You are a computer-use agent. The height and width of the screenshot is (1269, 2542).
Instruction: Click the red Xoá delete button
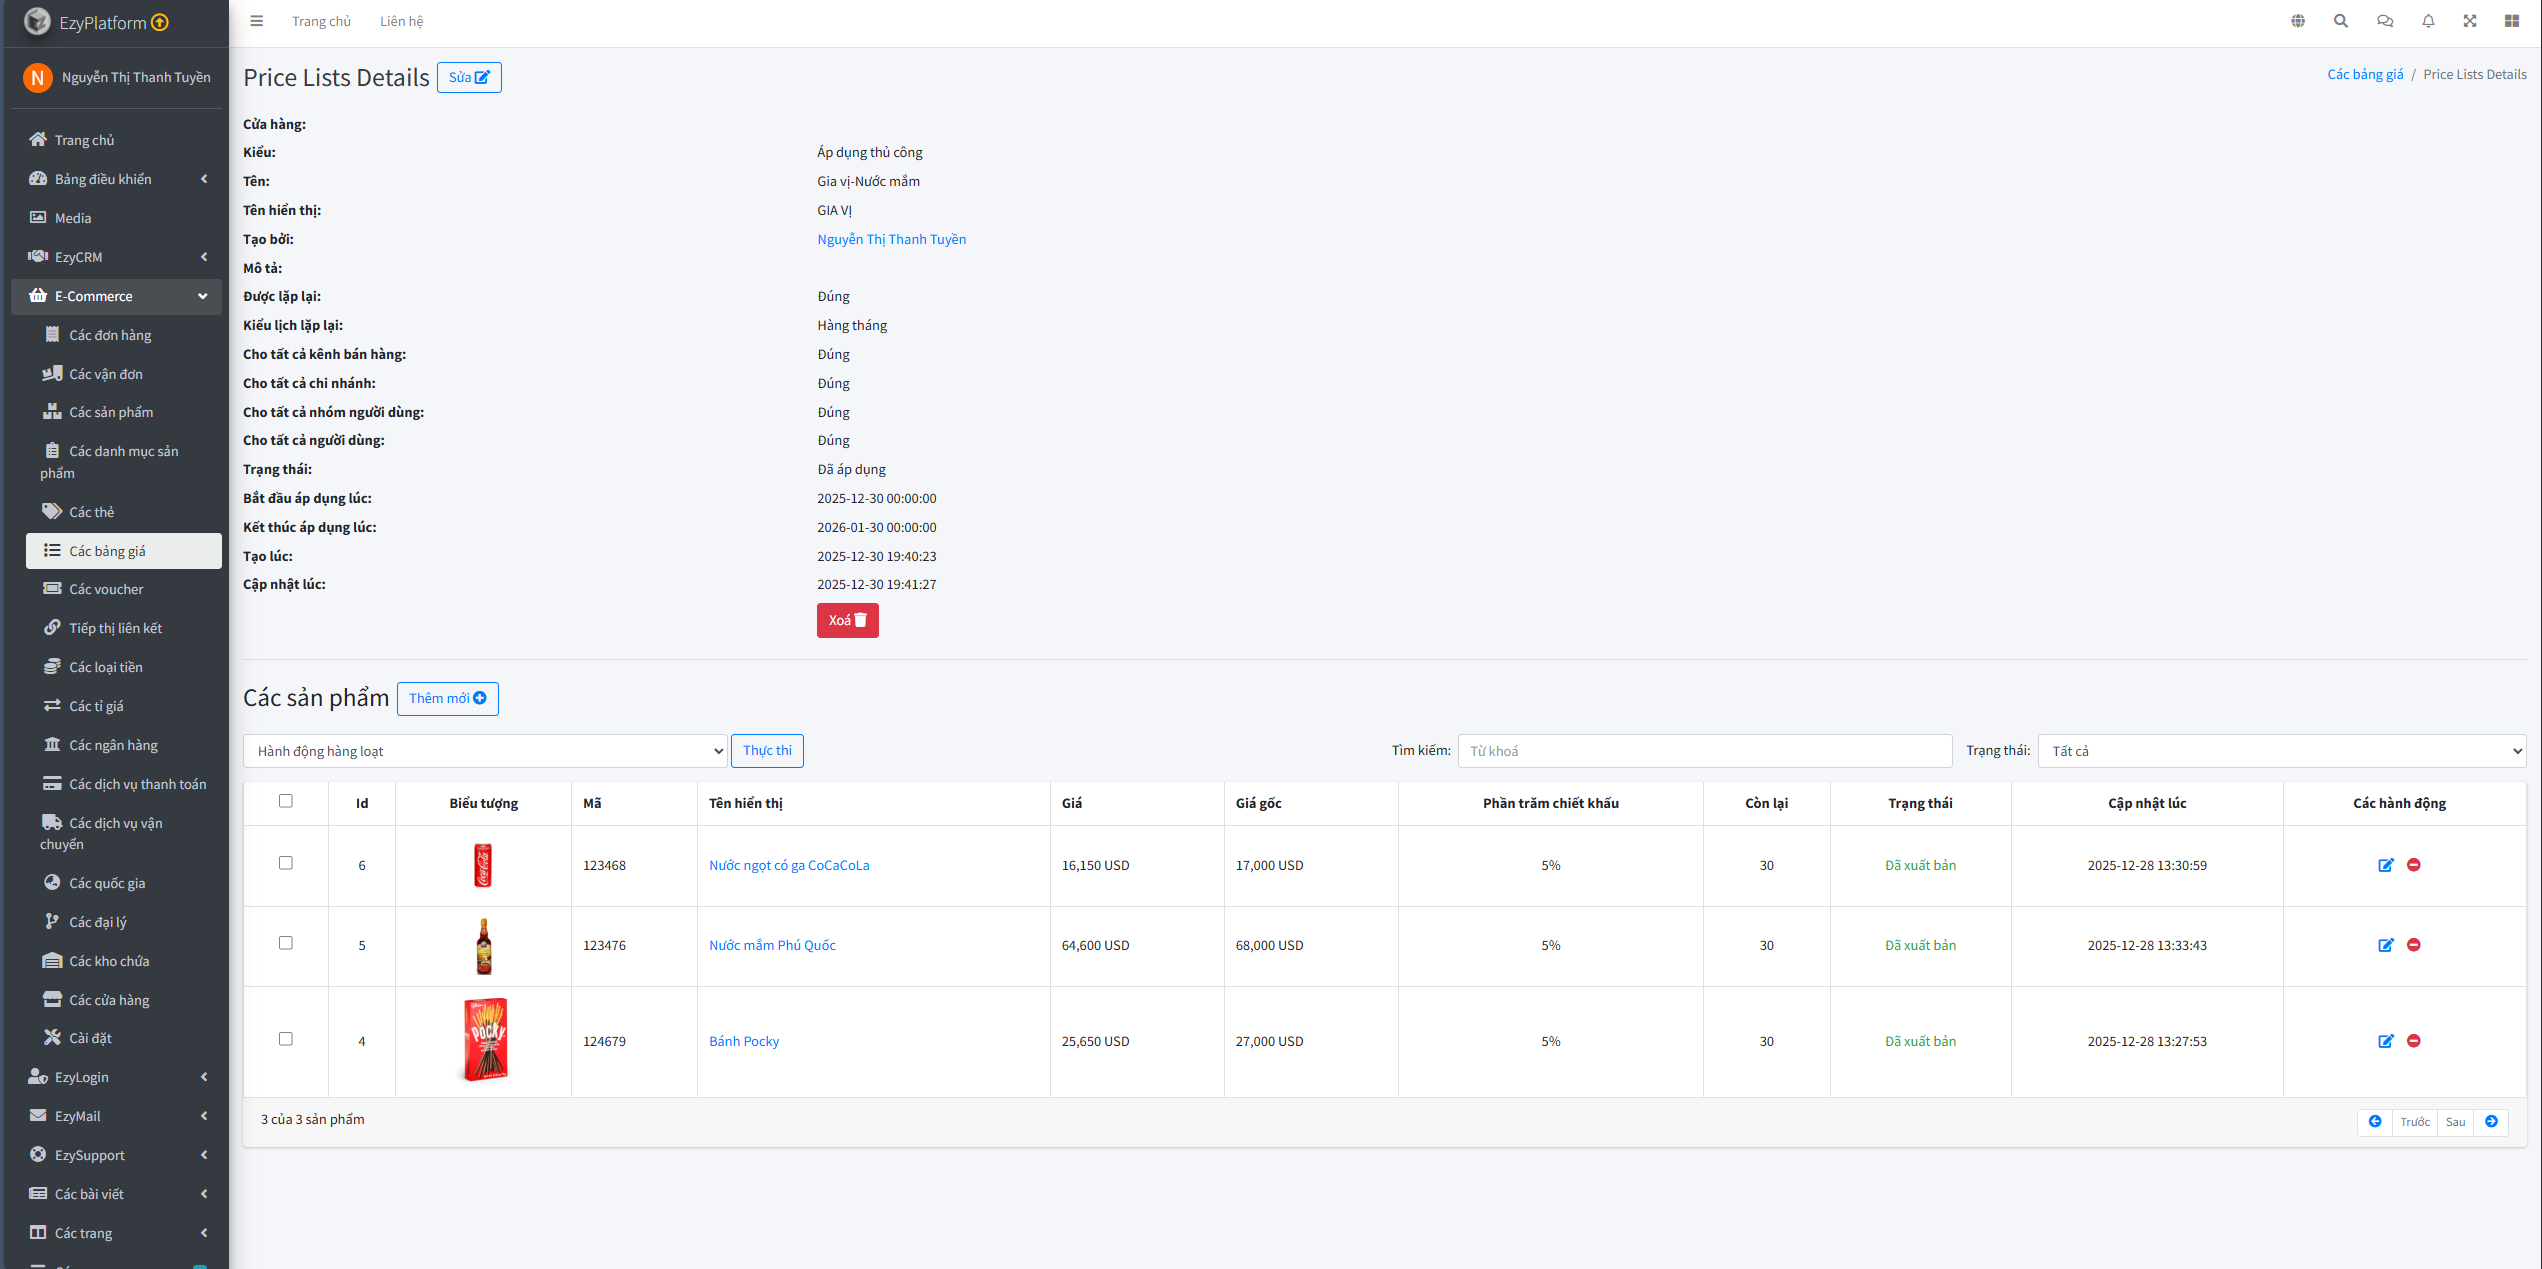847,620
